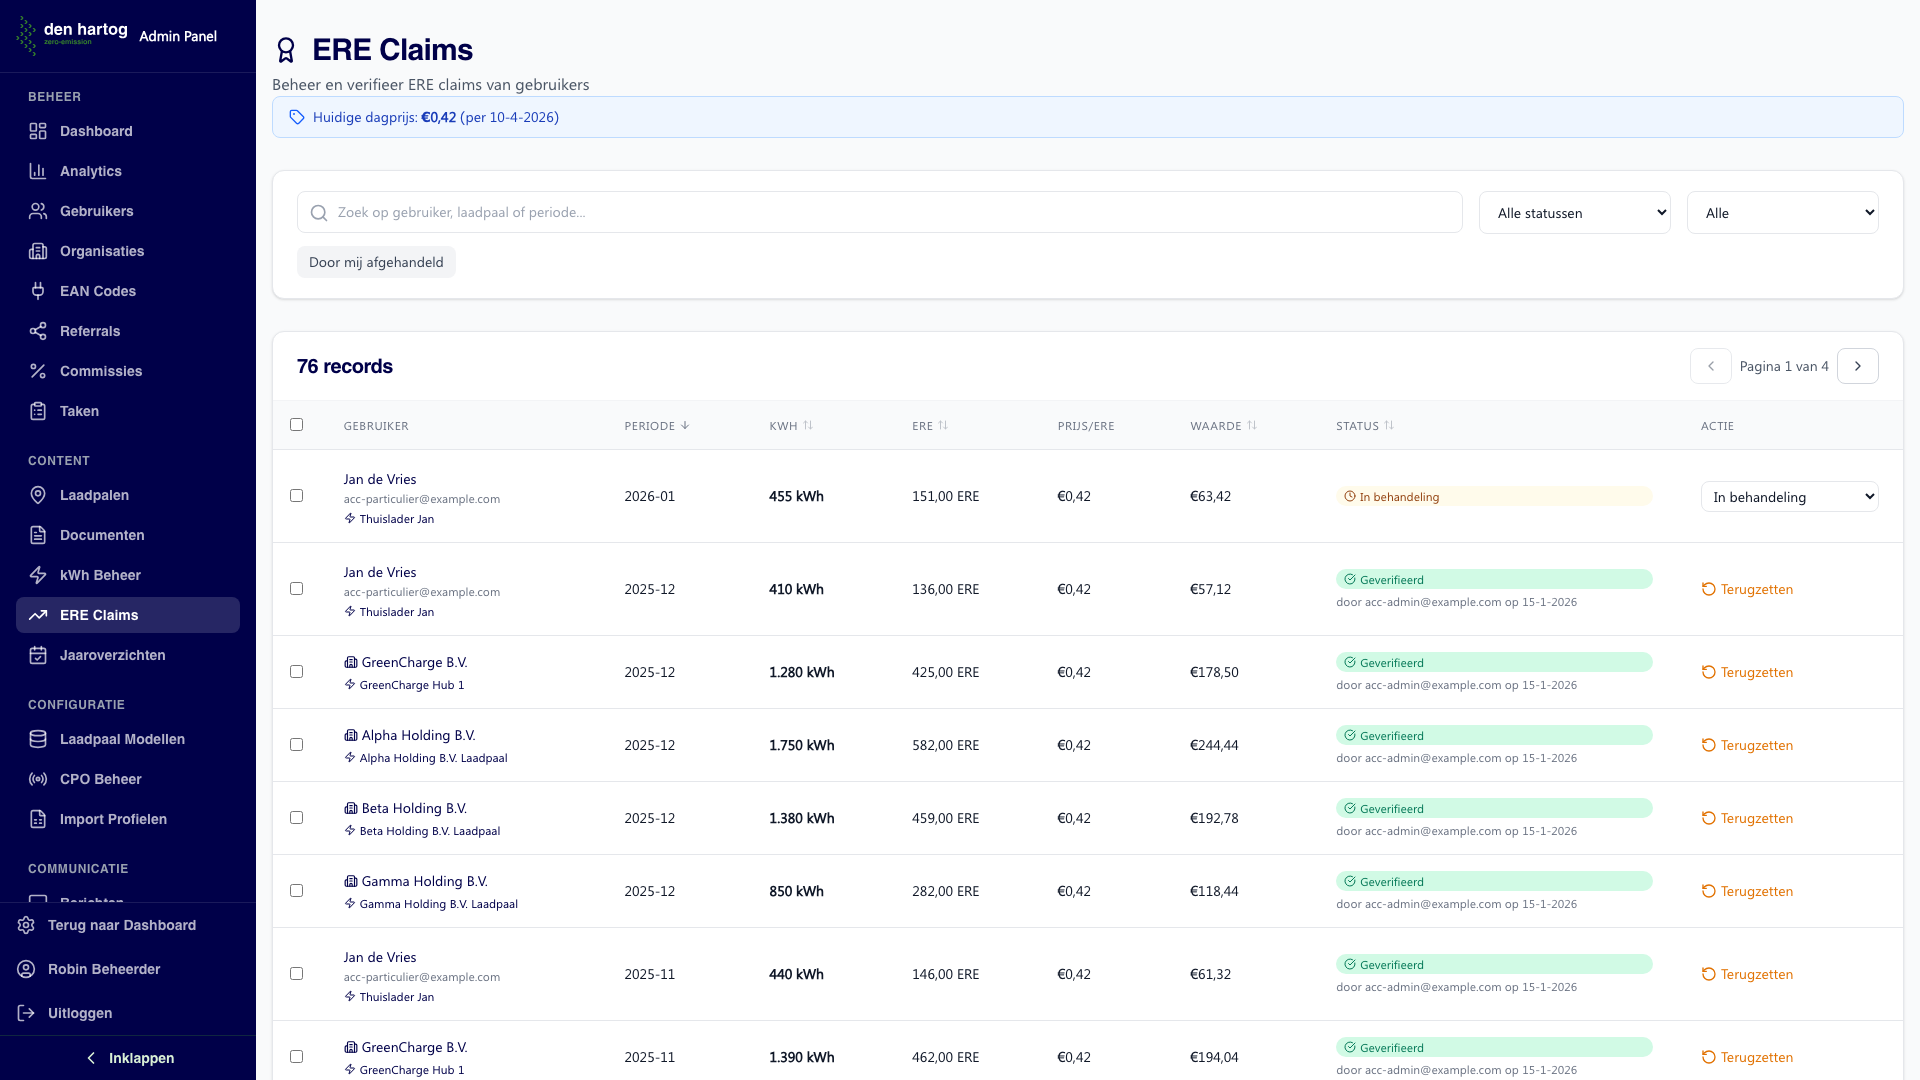Click the EAN Codes plug icon

tap(38, 291)
